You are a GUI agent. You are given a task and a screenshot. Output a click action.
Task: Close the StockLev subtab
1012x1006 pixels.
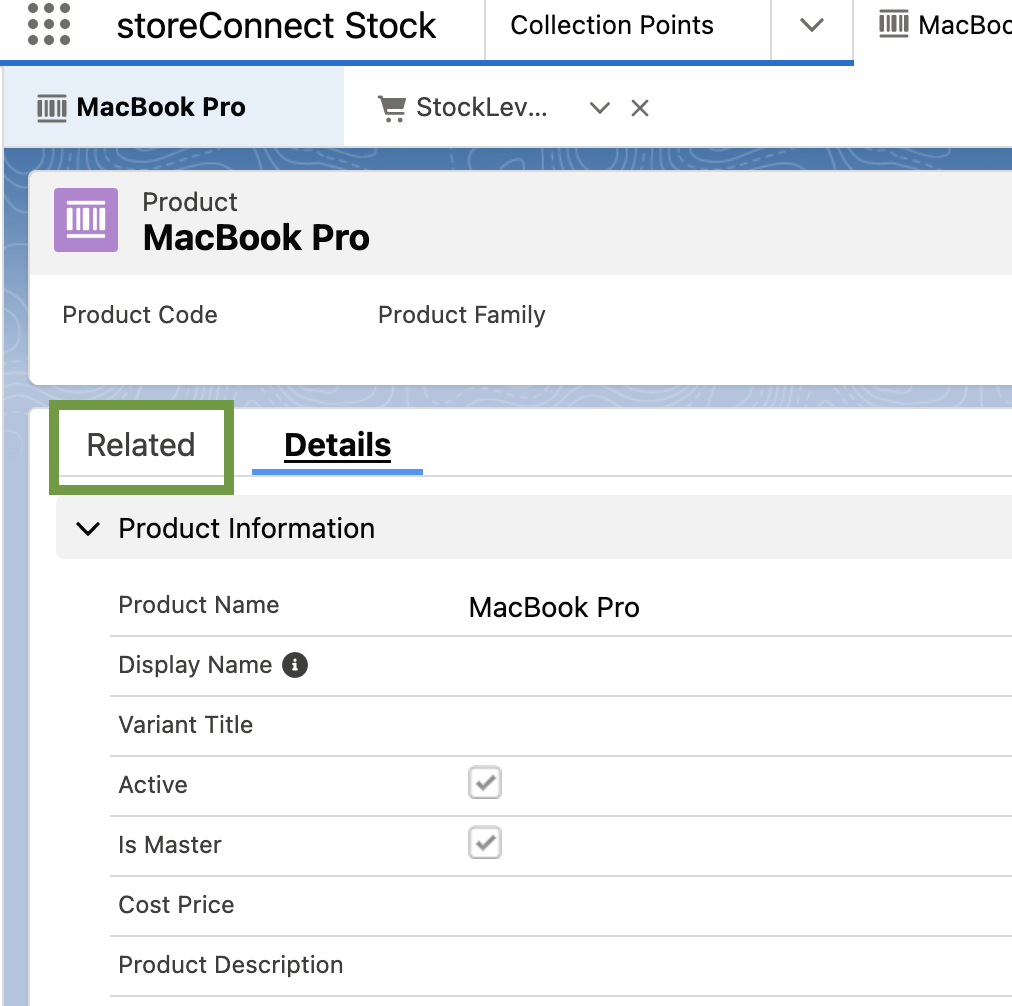pos(640,108)
